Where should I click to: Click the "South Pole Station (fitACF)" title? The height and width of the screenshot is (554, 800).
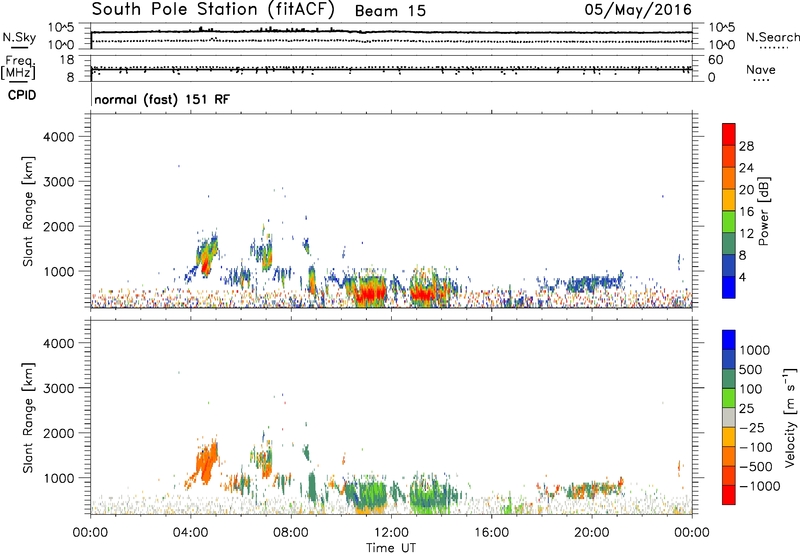point(213,9)
